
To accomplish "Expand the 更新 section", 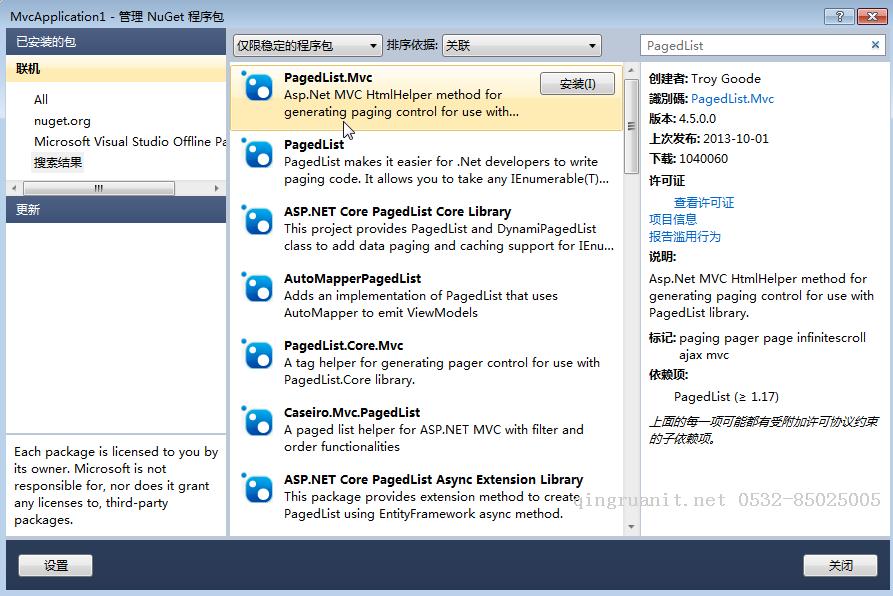I will pyautogui.click(x=116, y=209).
